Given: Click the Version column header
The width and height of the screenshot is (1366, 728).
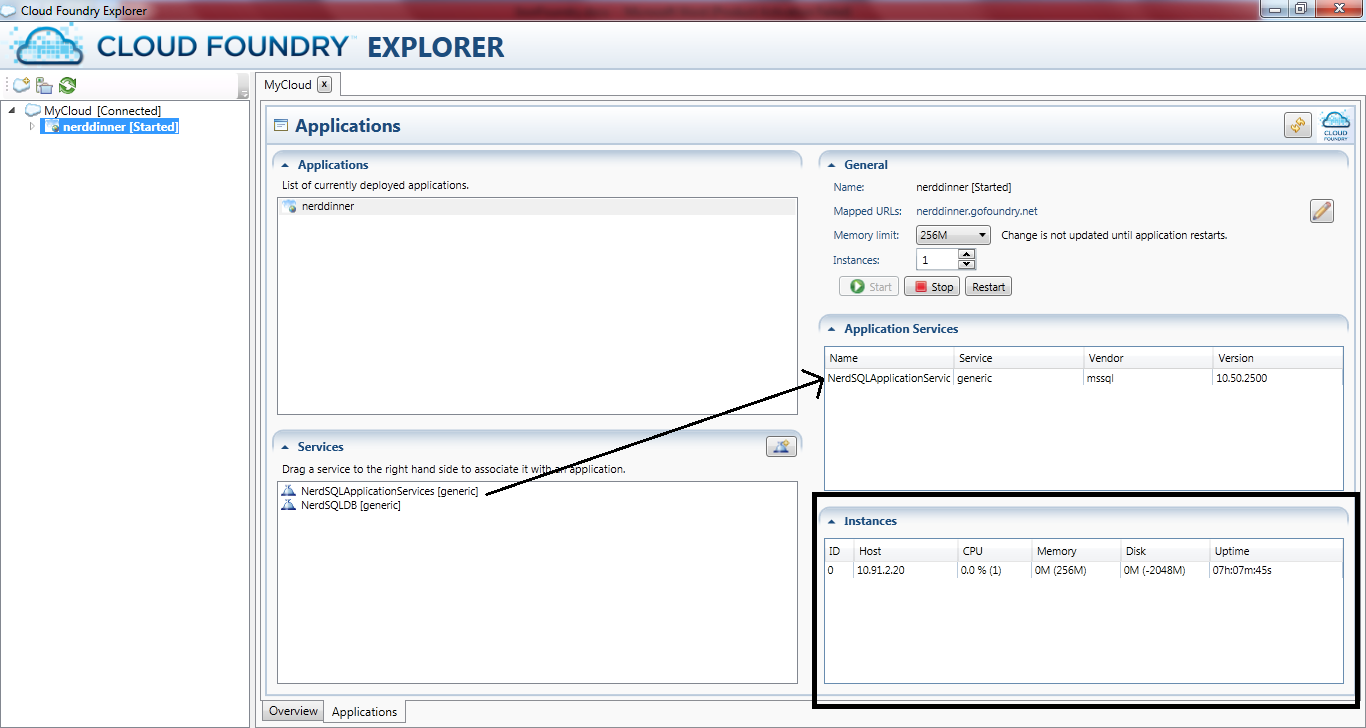Looking at the screenshot, I should click(x=1277, y=358).
